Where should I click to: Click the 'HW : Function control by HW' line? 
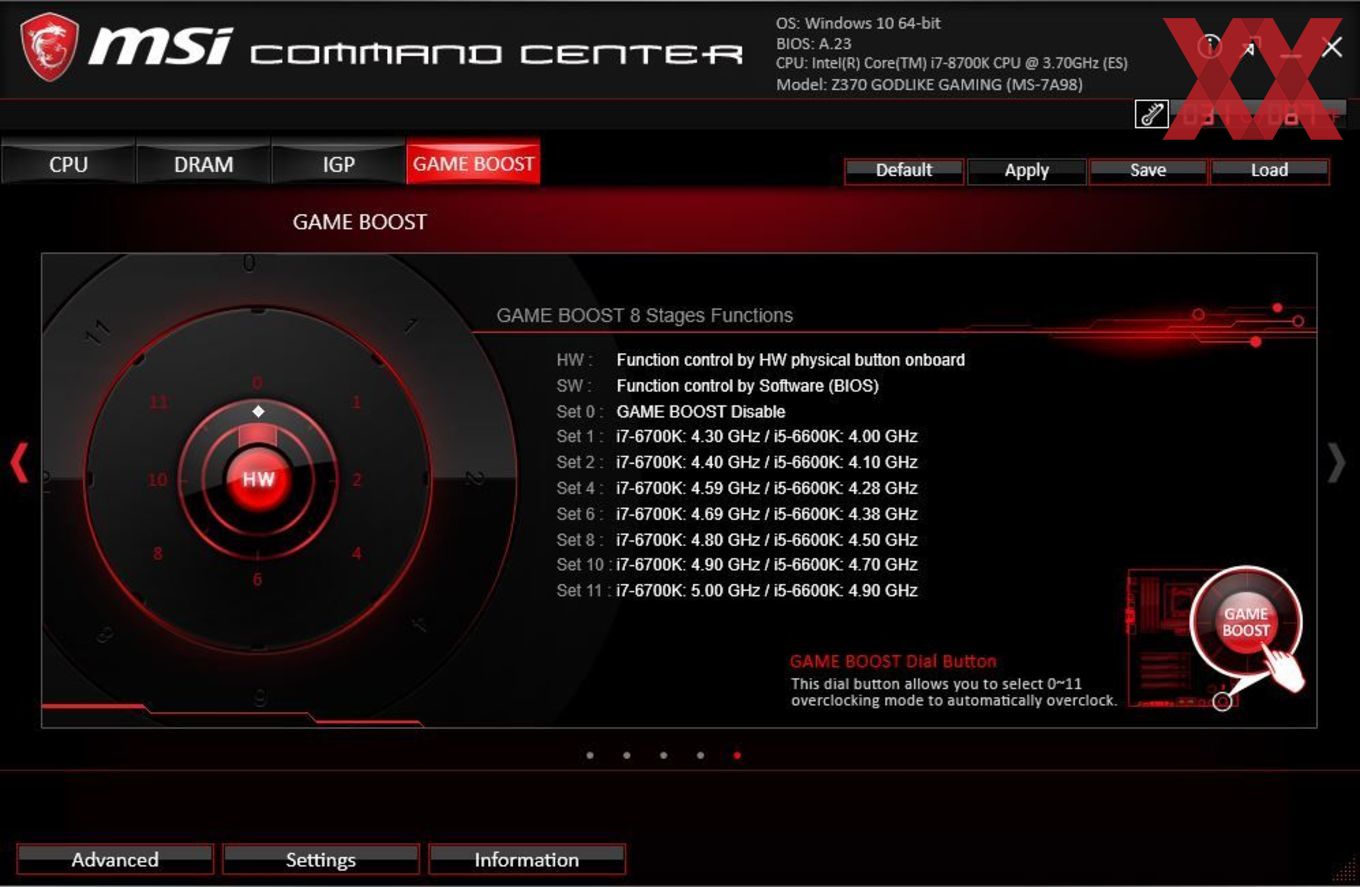(761, 360)
